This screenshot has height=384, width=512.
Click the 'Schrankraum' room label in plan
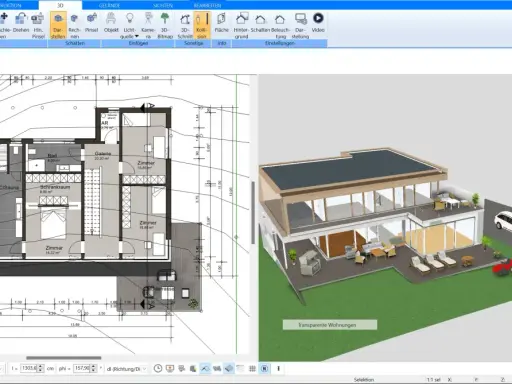pyautogui.click(x=55, y=187)
